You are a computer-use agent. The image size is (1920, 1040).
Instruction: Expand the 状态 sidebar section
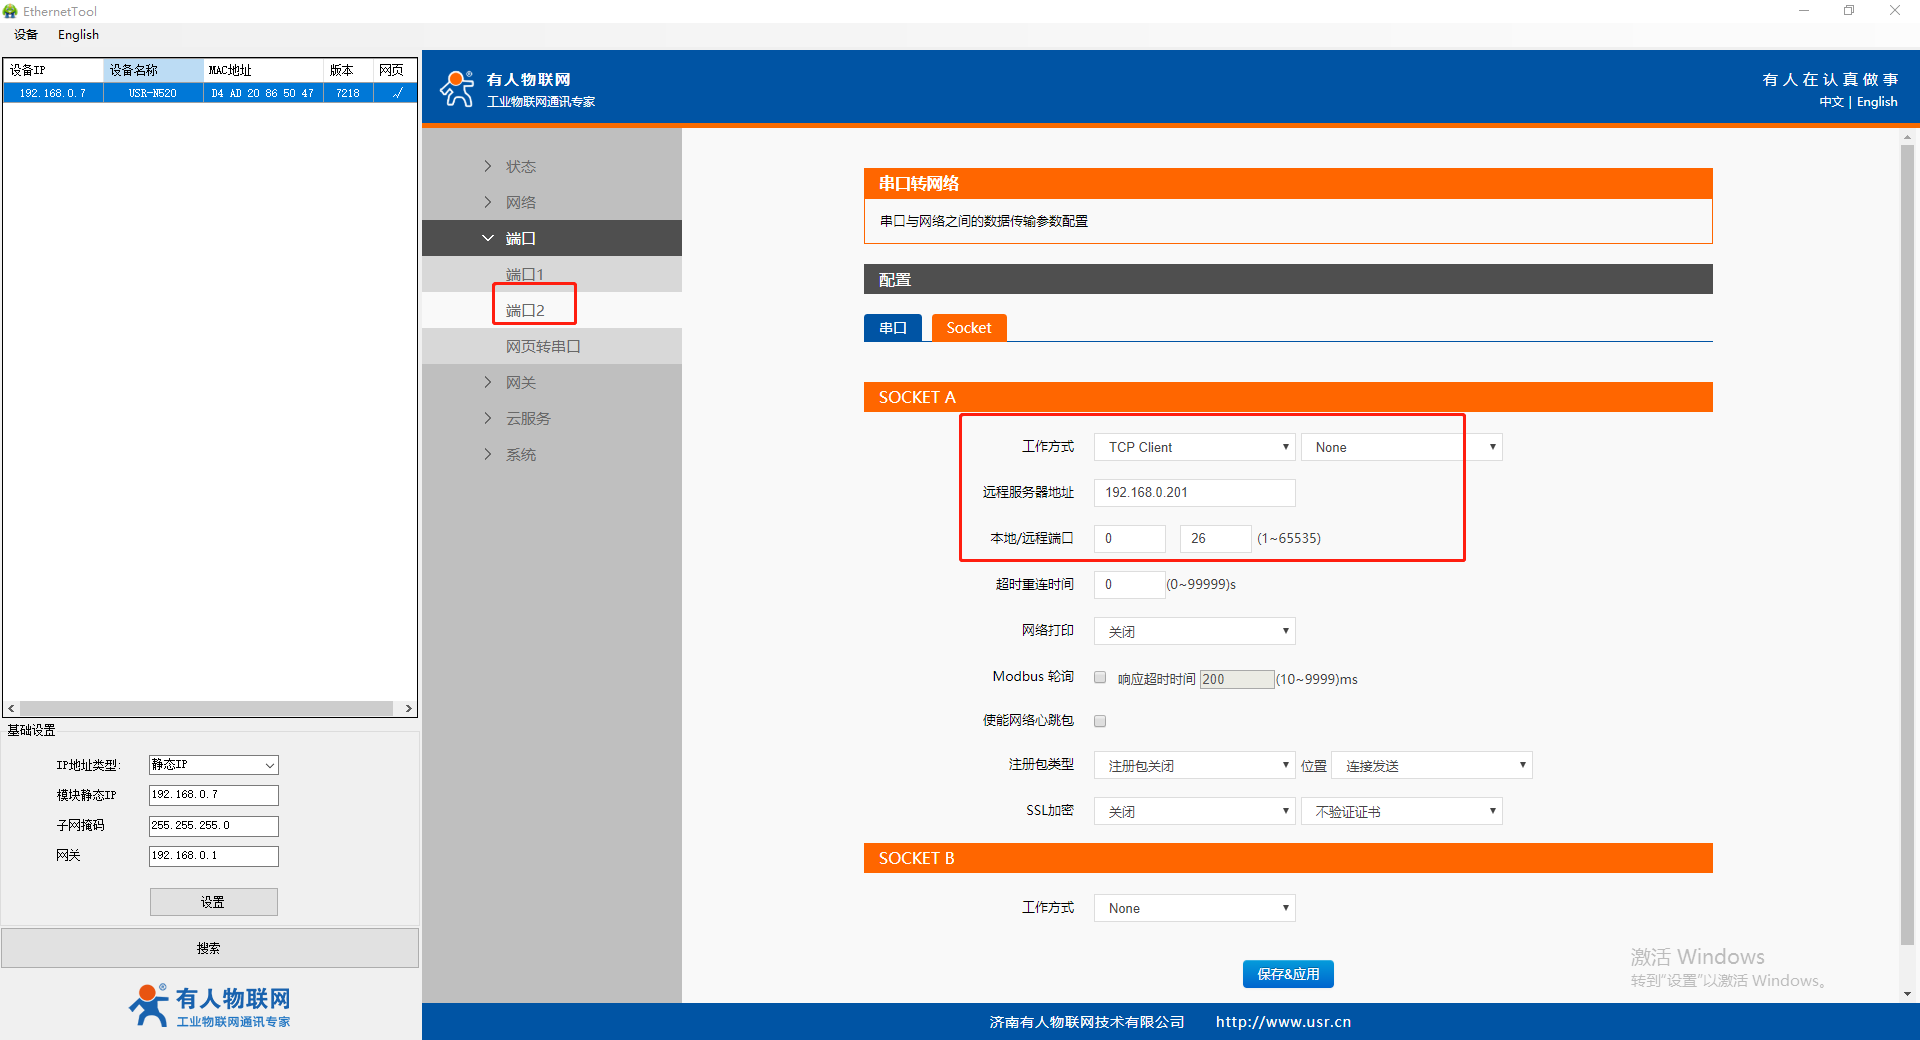[520, 166]
